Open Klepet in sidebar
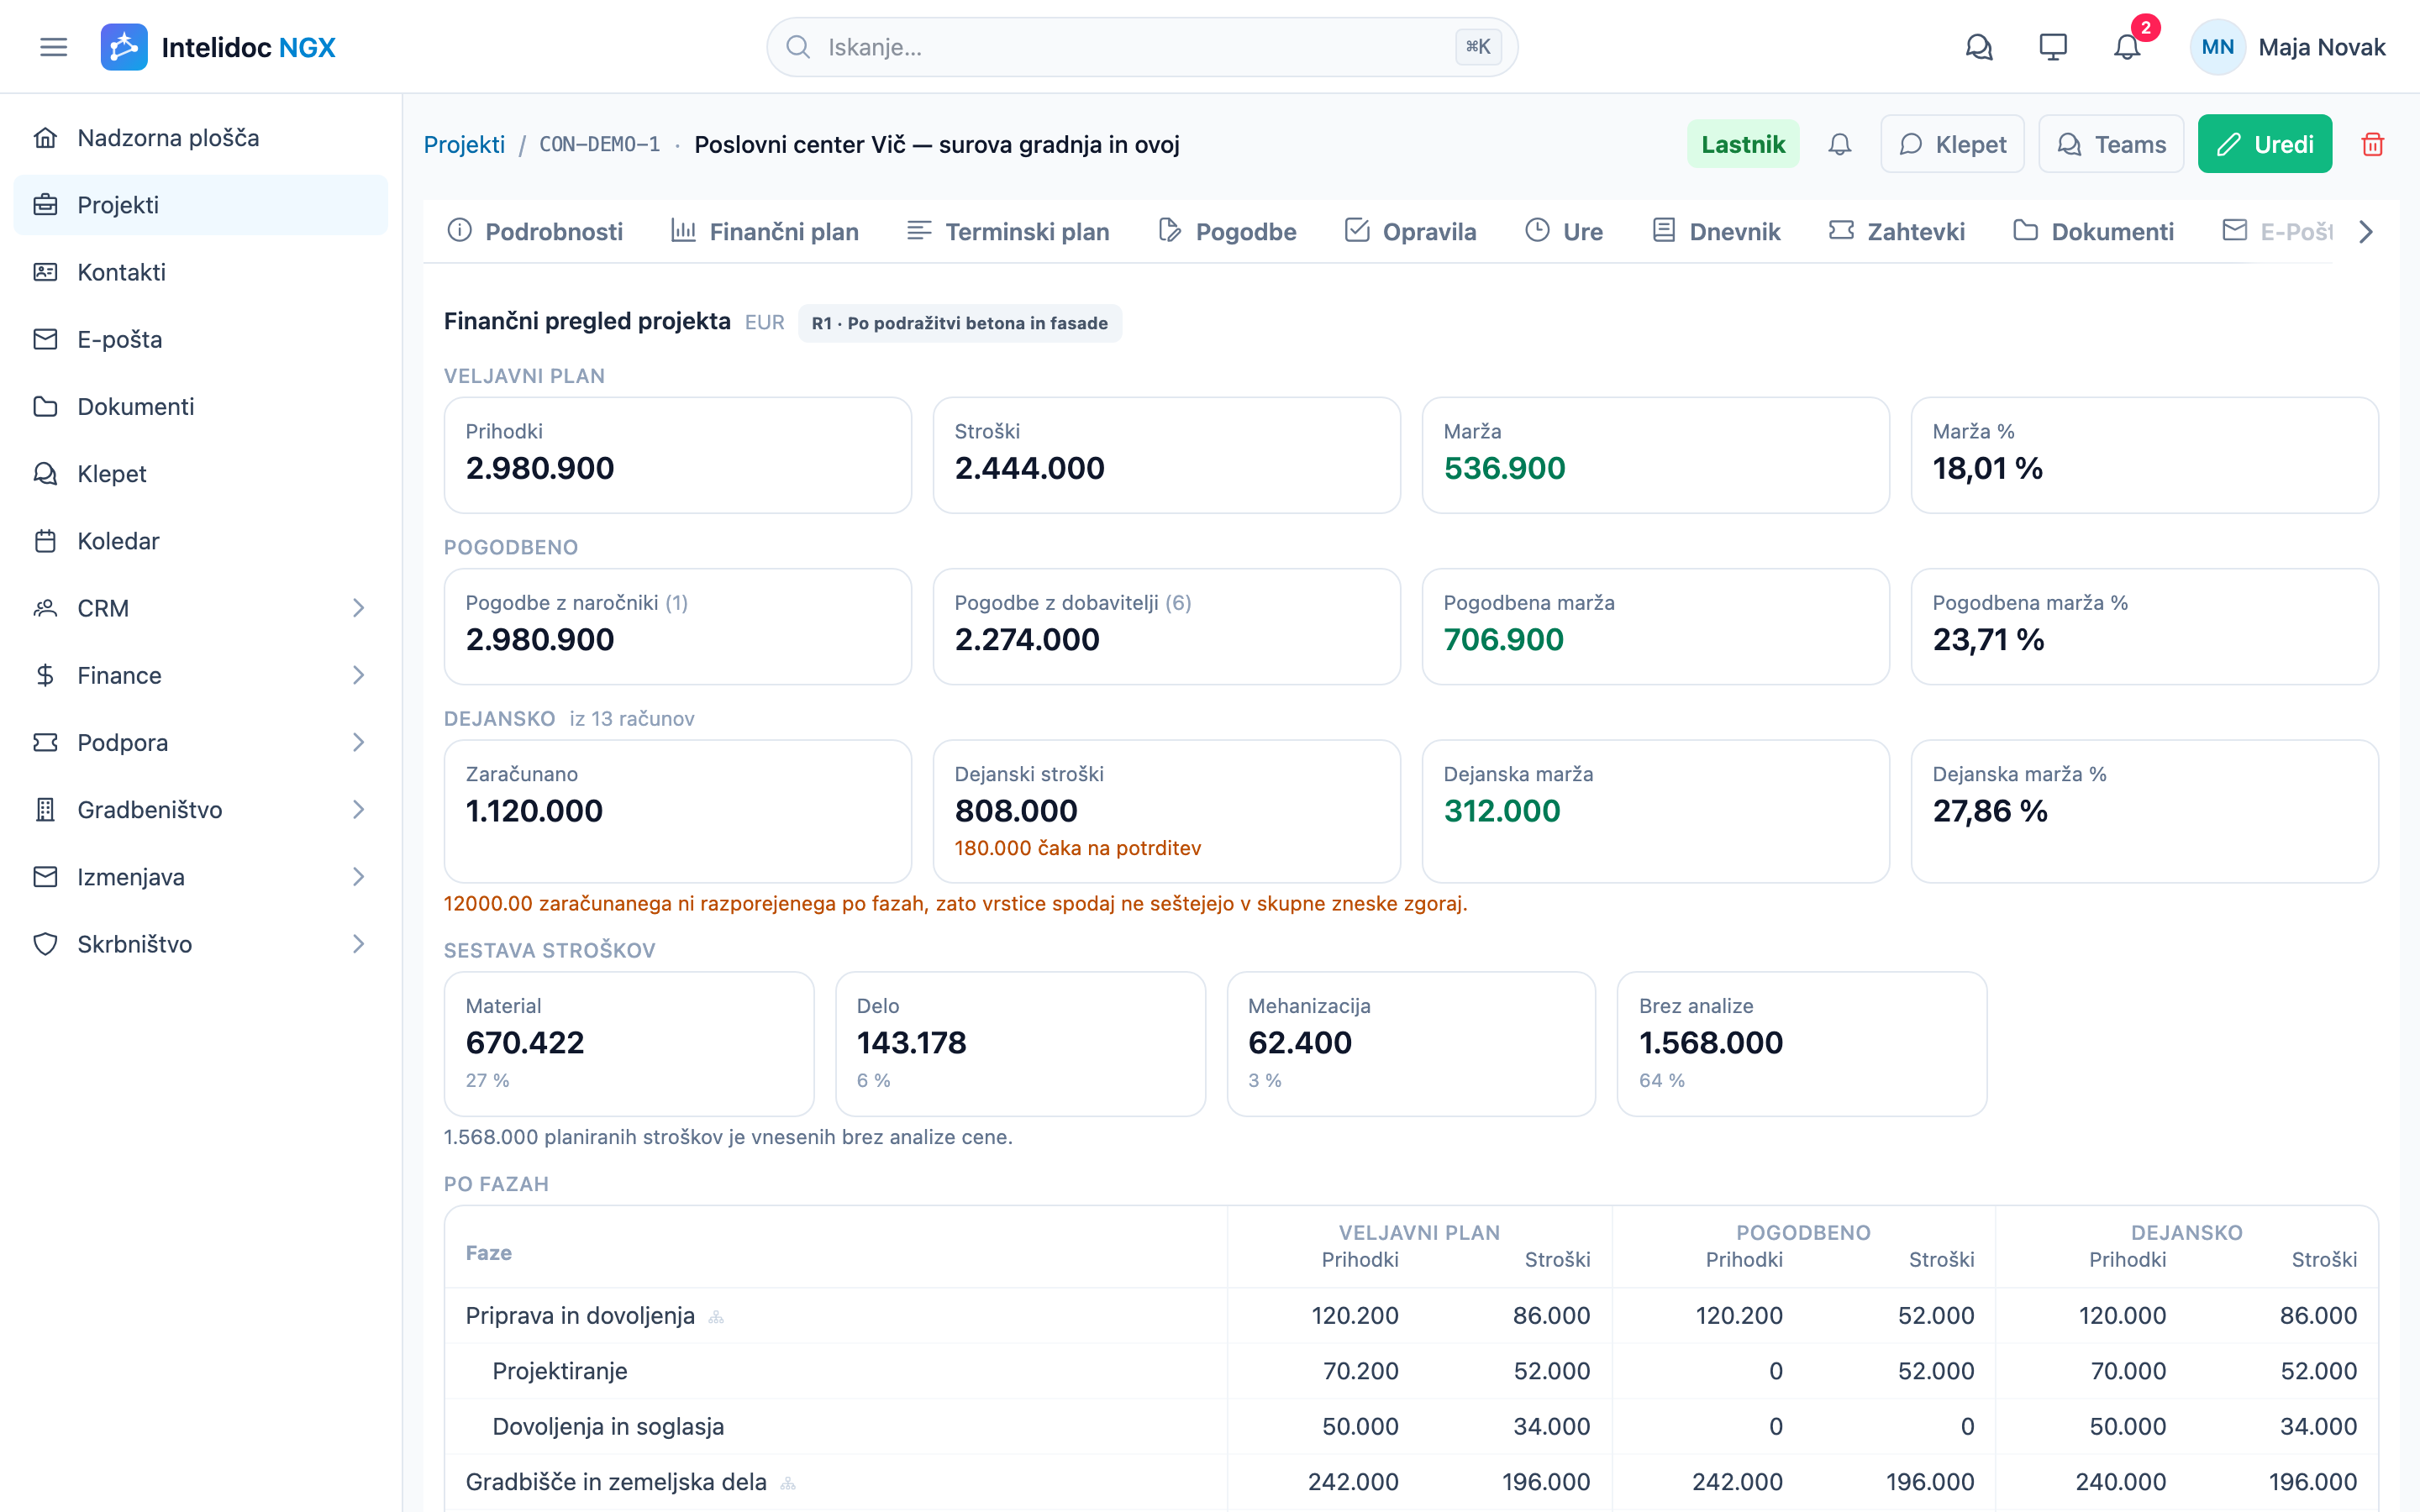The height and width of the screenshot is (1512, 2420). click(x=201, y=474)
